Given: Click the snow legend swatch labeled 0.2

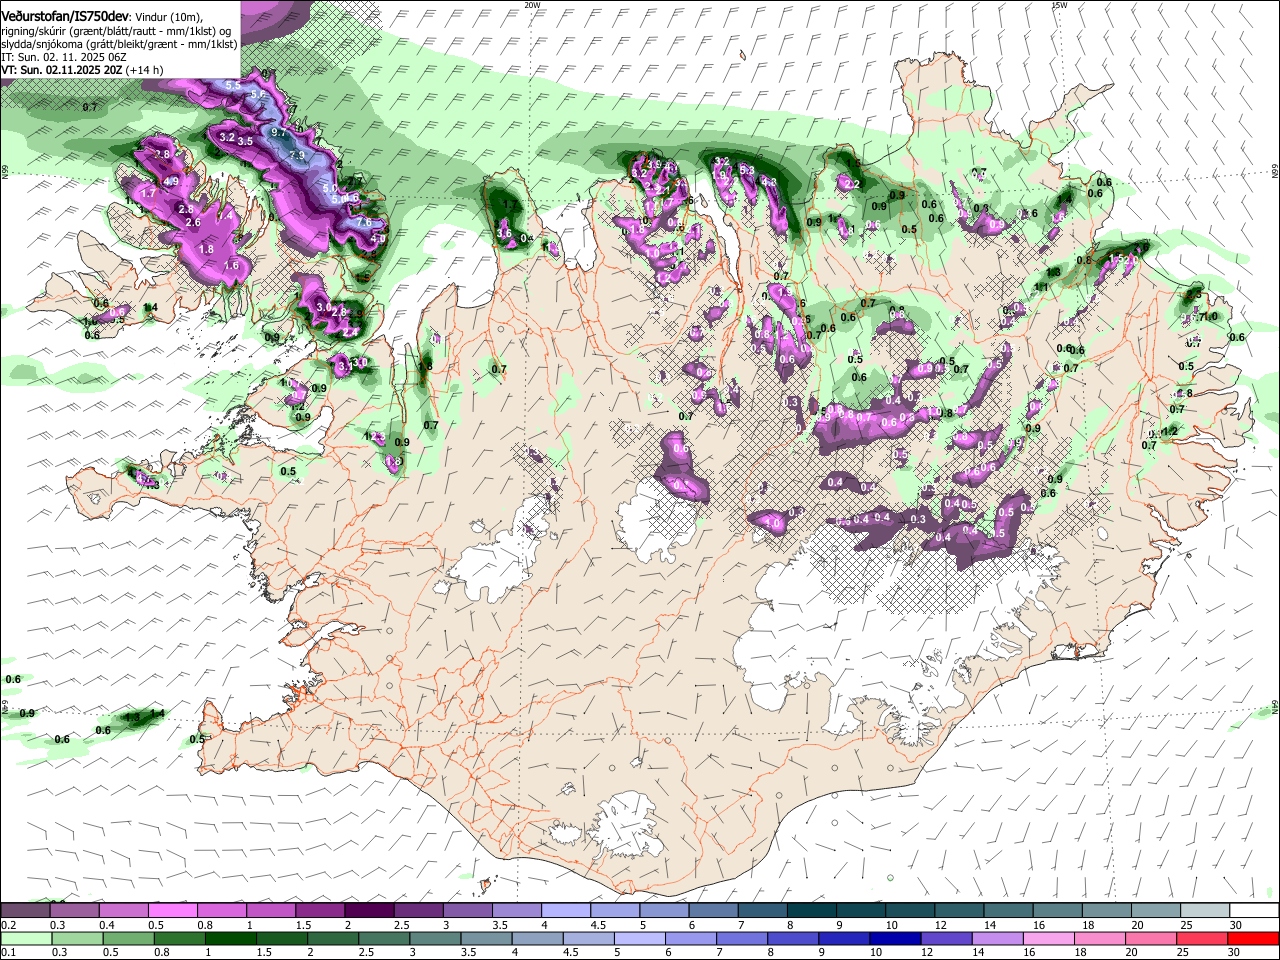Looking at the screenshot, I should 25,911.
